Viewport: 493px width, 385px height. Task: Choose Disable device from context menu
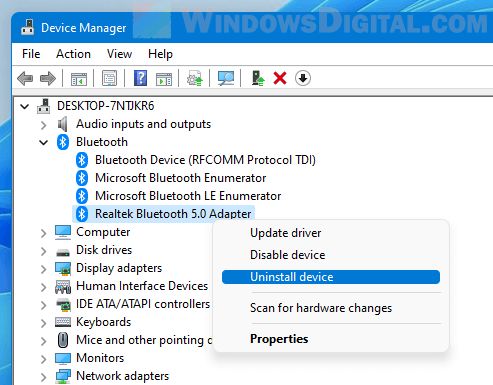click(331, 255)
